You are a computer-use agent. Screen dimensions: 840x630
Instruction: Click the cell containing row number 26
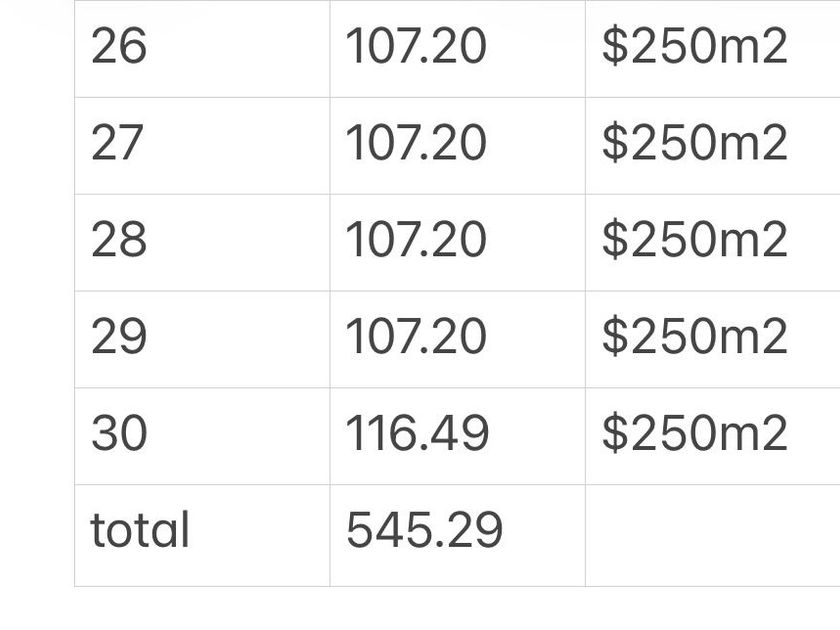[x=119, y=47]
